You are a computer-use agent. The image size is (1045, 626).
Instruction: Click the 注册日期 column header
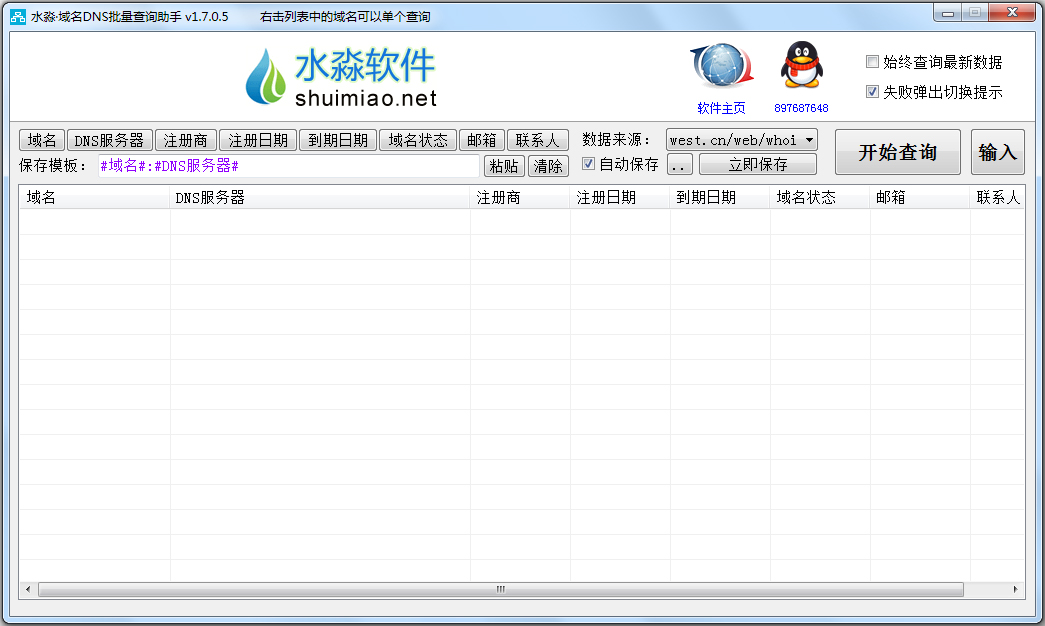pyautogui.click(x=620, y=197)
